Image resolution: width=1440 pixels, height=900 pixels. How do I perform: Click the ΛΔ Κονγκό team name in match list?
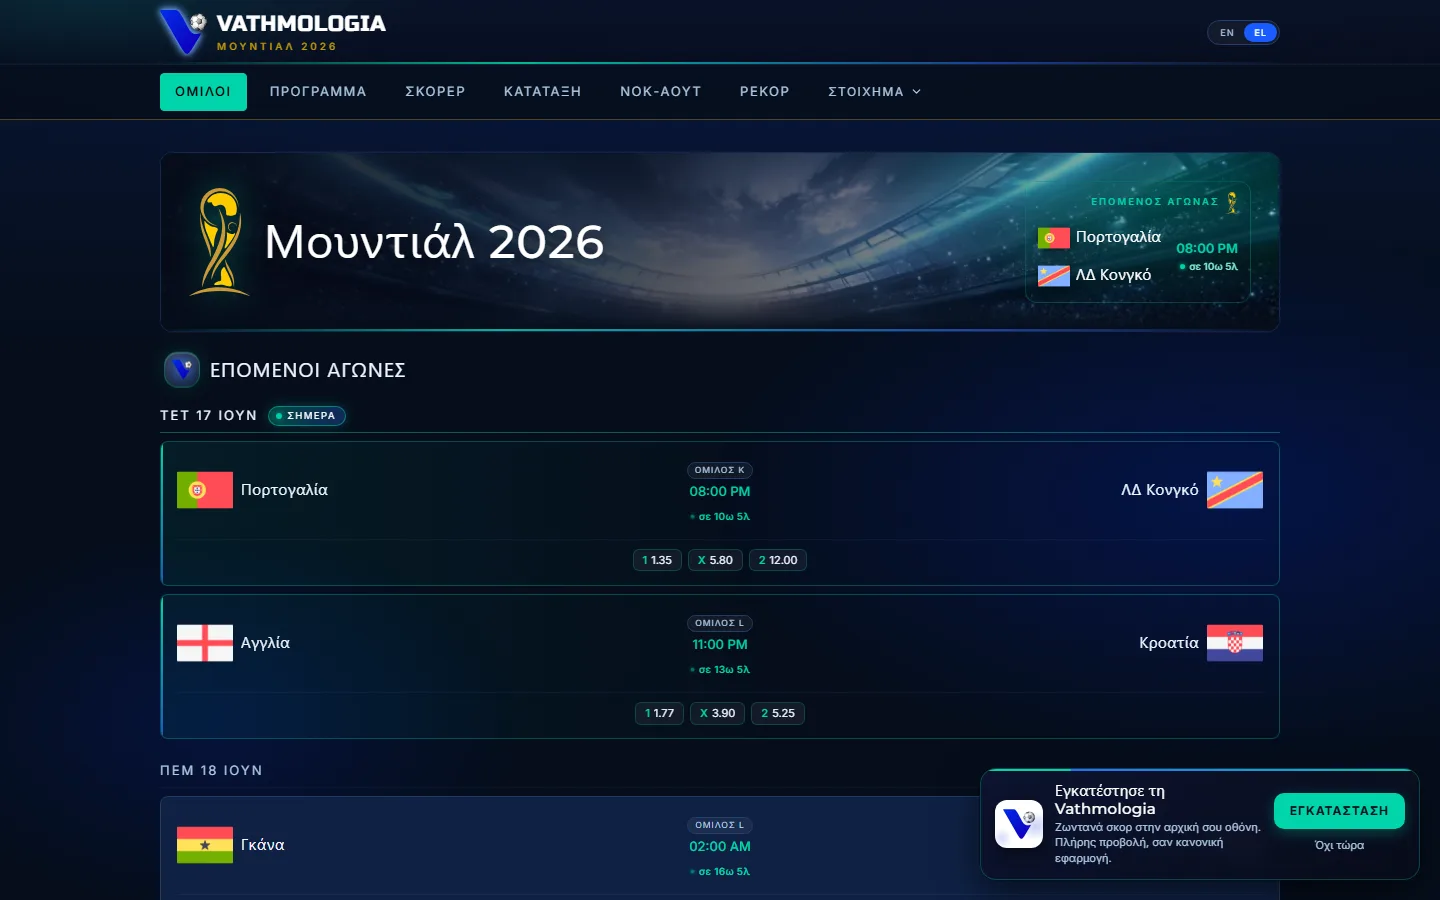tap(1159, 490)
